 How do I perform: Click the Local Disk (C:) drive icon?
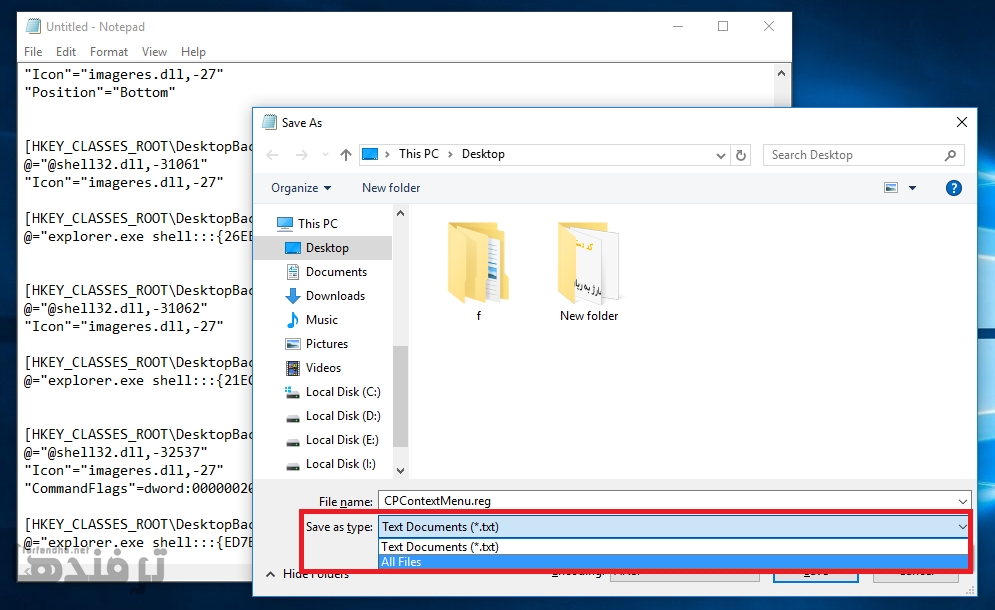coord(293,392)
